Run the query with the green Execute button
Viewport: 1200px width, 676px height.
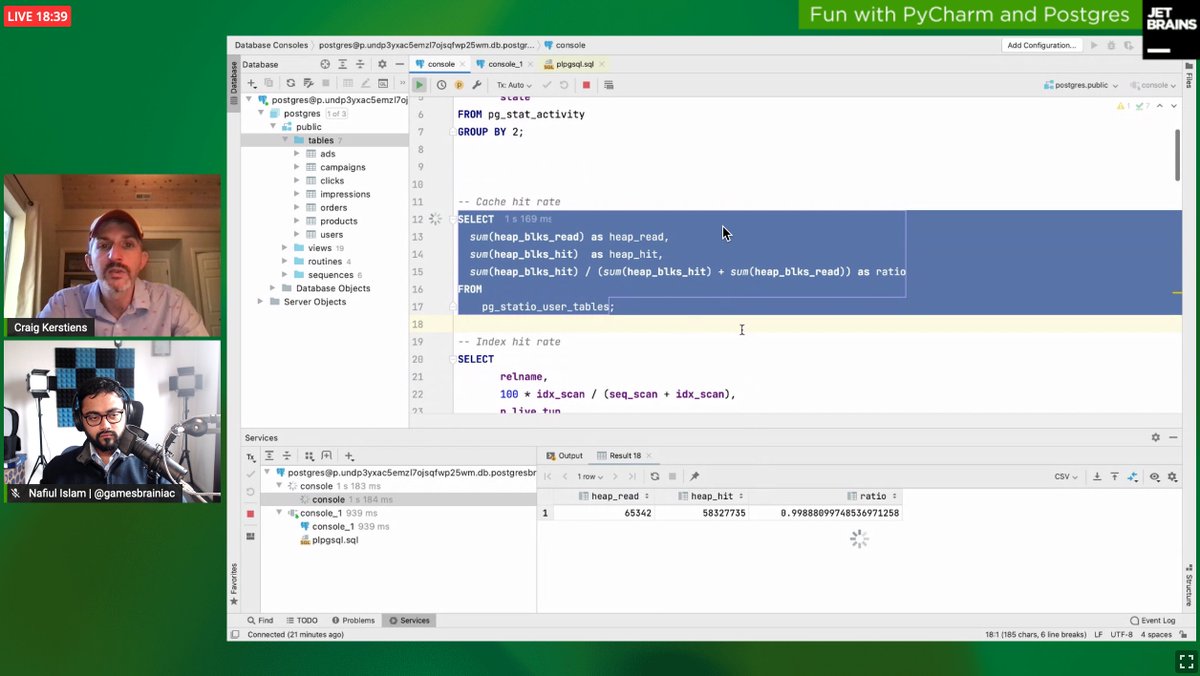(x=420, y=85)
